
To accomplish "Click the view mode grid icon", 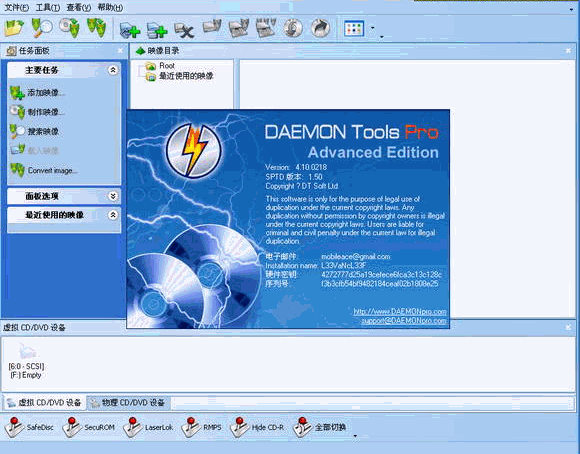I will [x=354, y=29].
